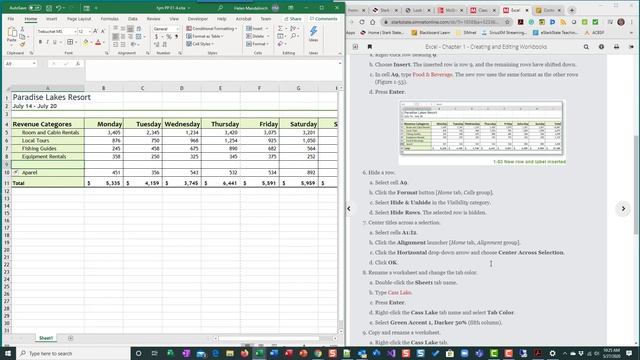Viewport: 640px width, 360px height.
Task: Toggle Underline formatting
Action: (x=55, y=42)
